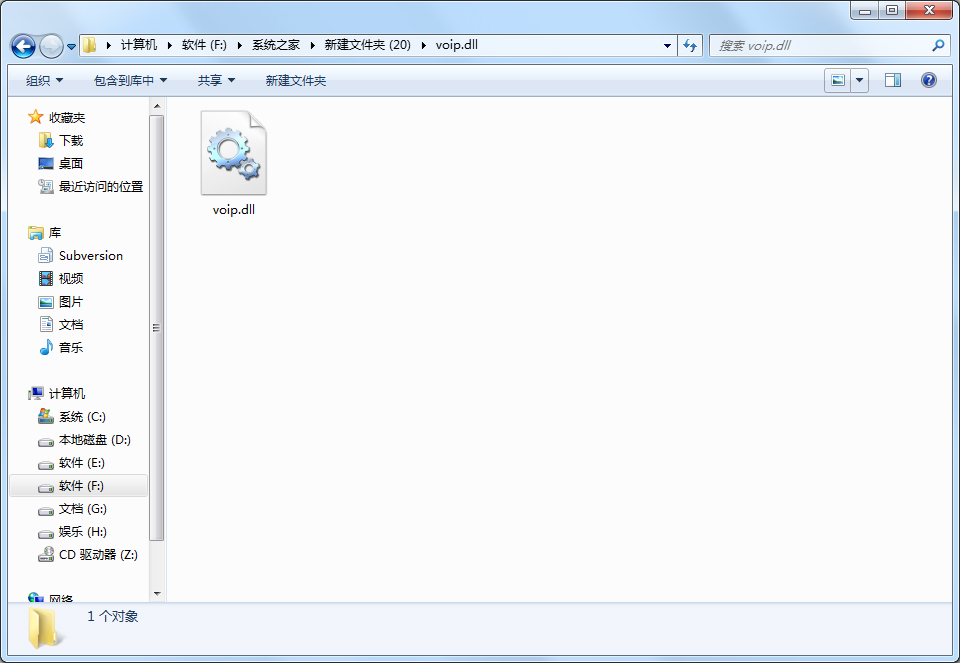The height and width of the screenshot is (663, 960).
Task: Click the back navigation button
Action: (22, 45)
